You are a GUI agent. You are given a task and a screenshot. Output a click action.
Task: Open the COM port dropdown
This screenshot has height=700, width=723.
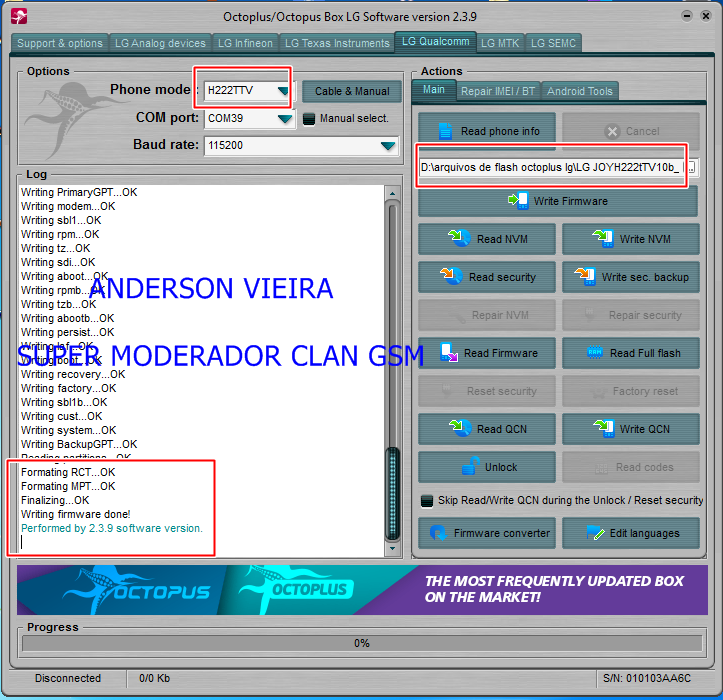click(x=285, y=119)
